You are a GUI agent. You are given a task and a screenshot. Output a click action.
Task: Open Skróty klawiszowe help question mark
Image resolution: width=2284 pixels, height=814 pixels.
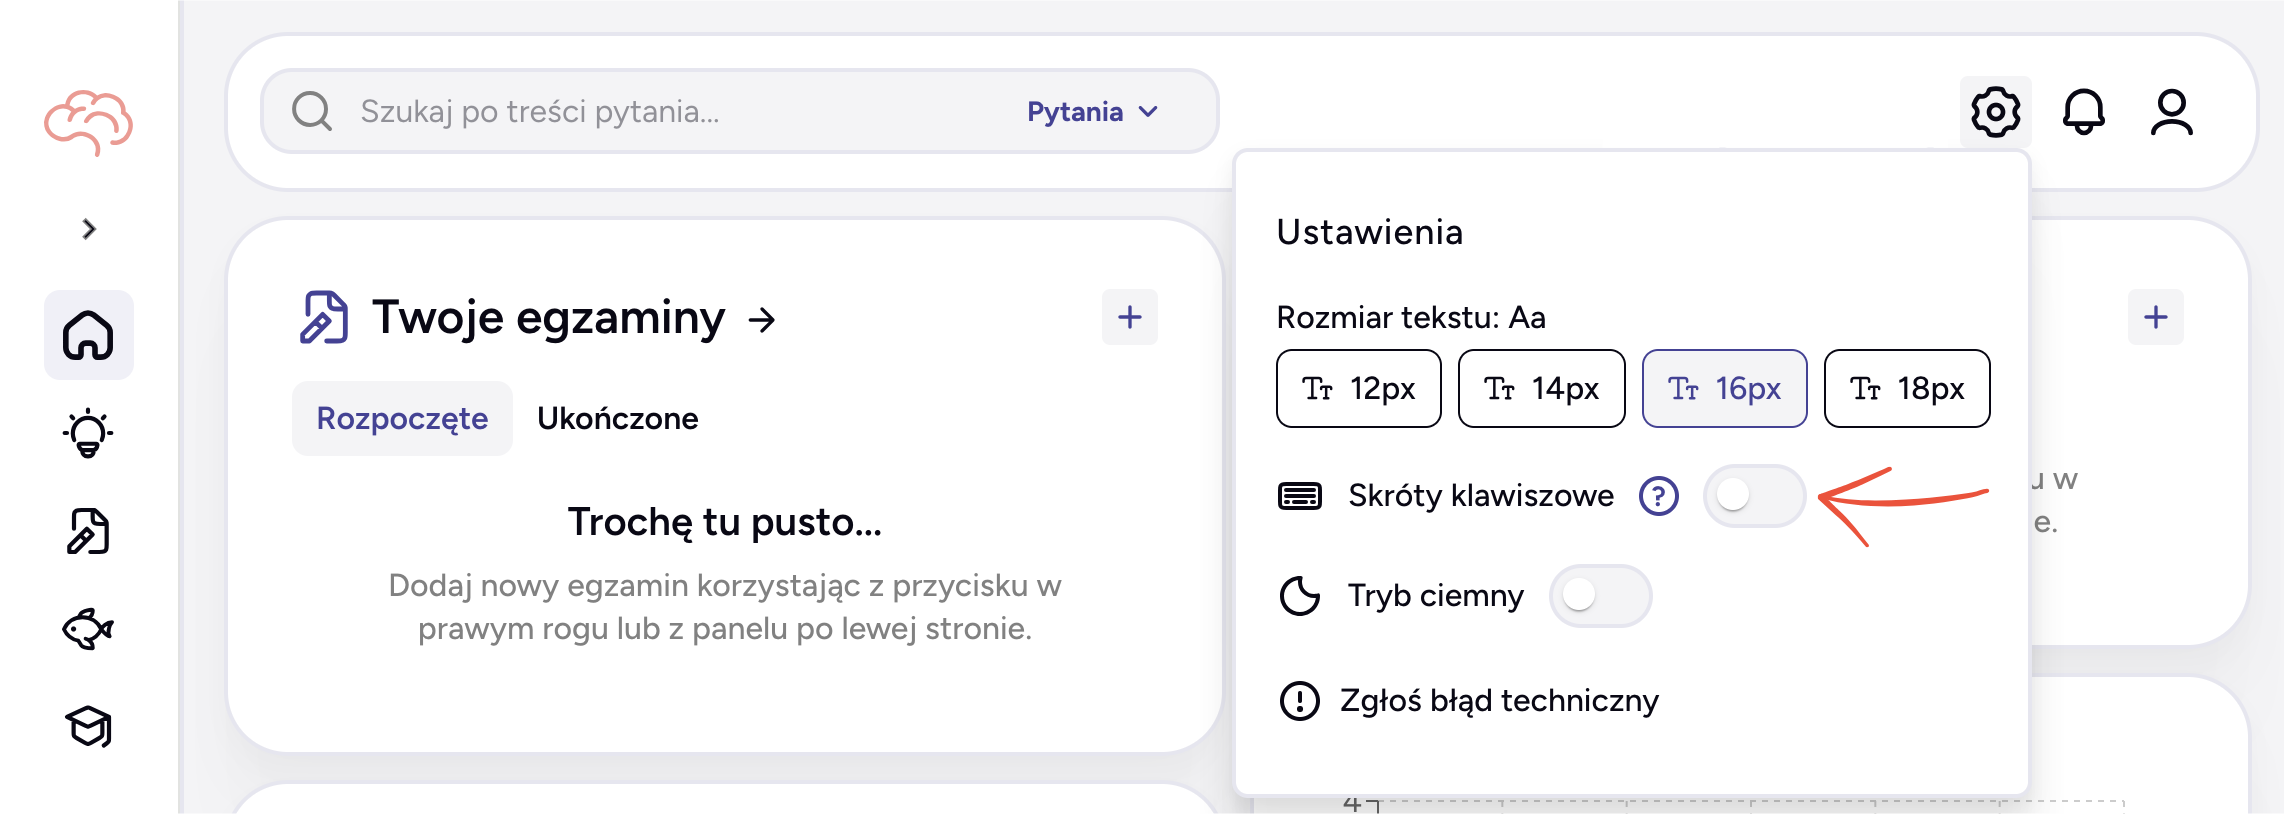[1659, 495]
